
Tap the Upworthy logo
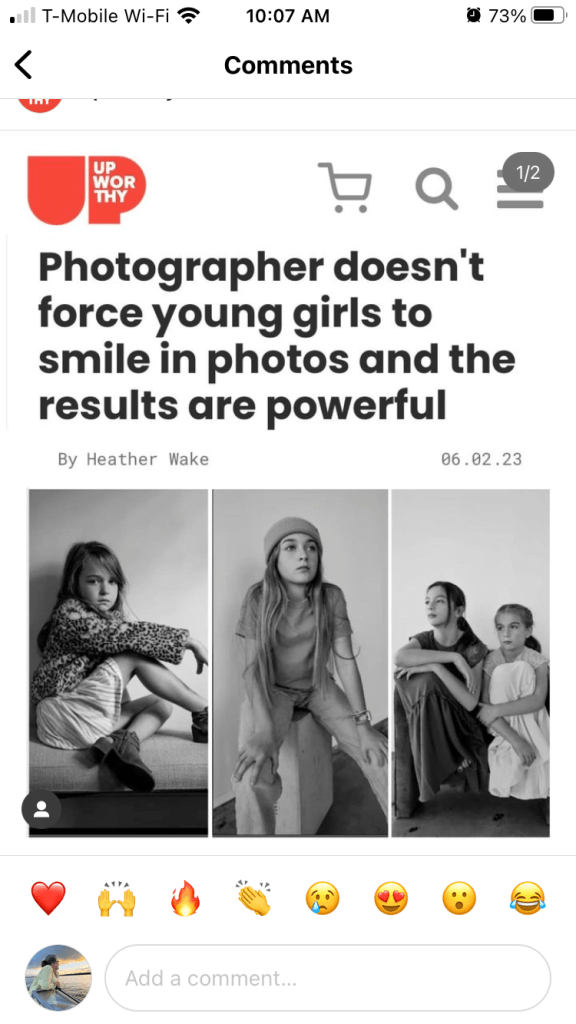click(x=86, y=189)
